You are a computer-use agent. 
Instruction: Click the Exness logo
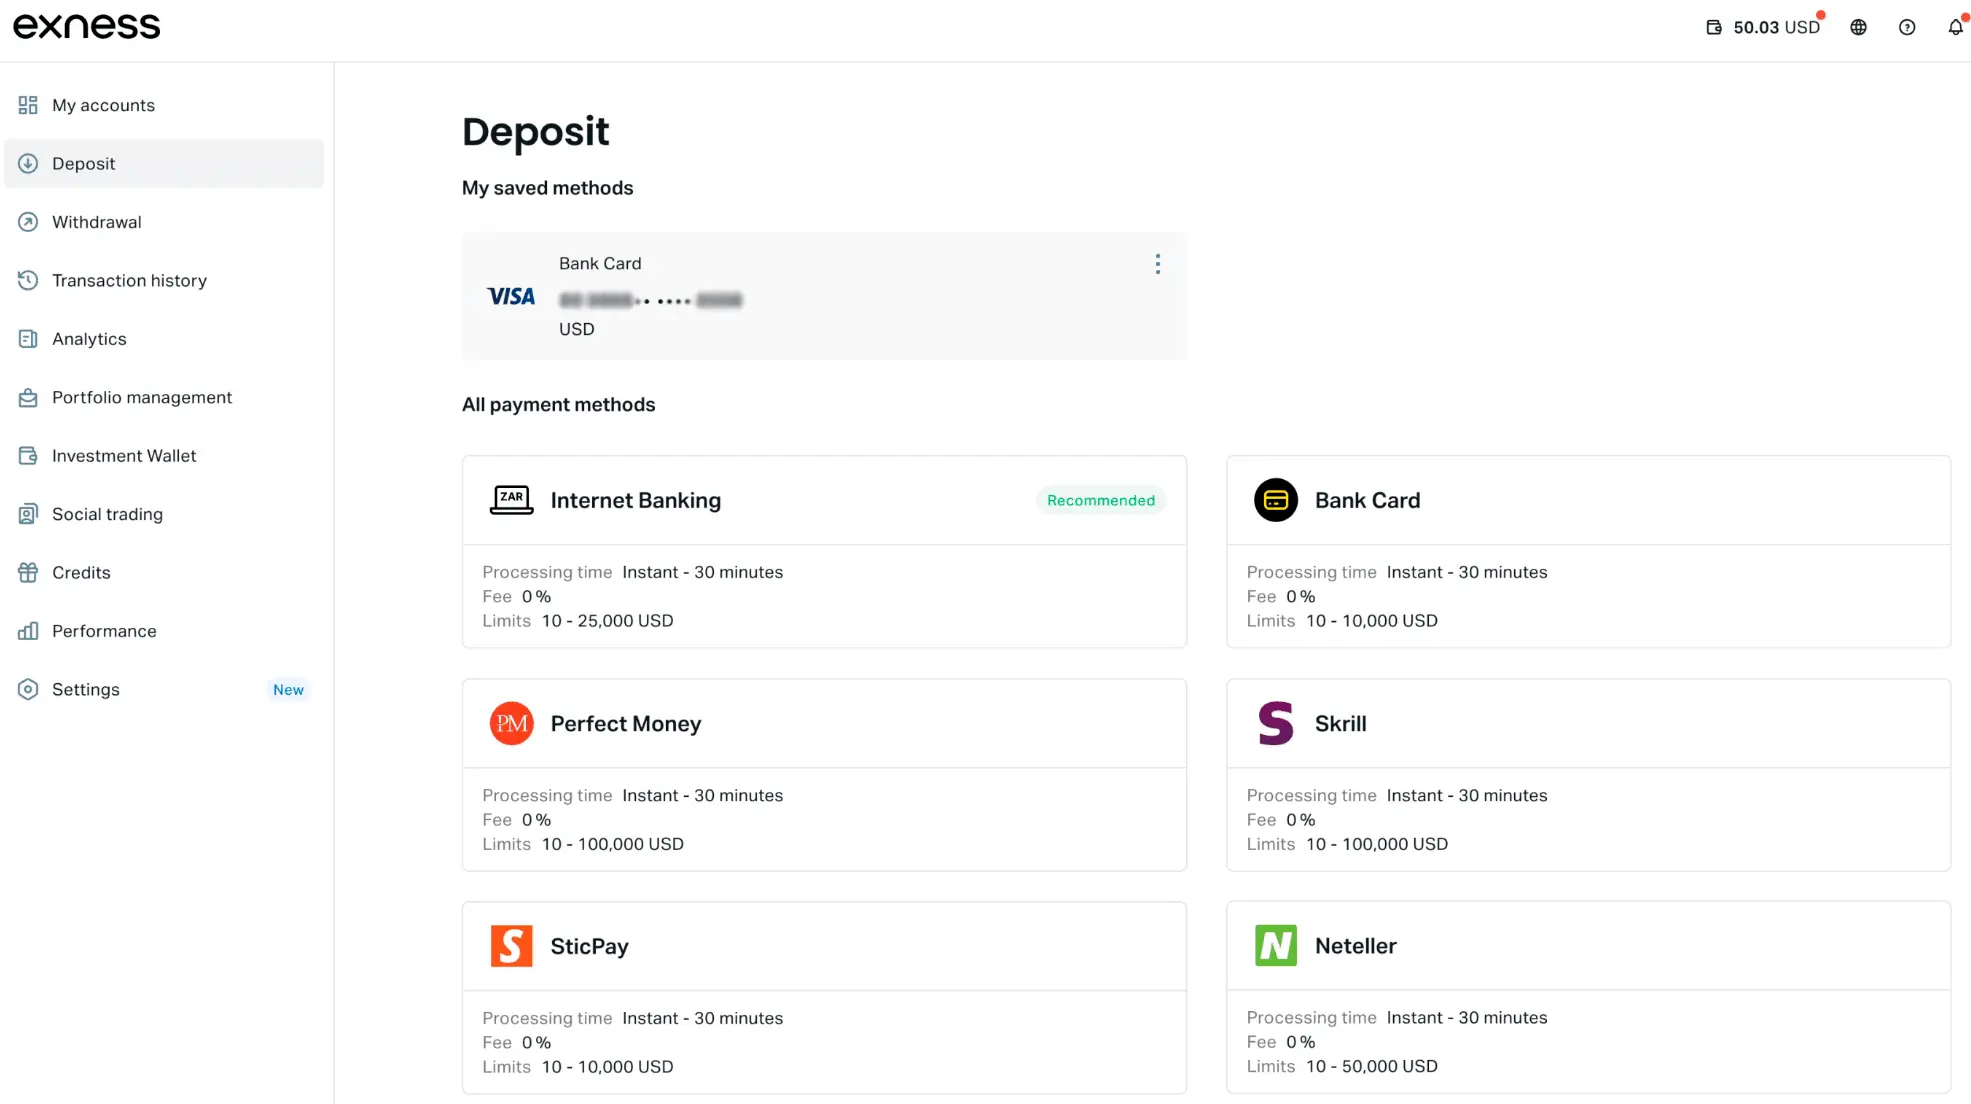coord(86,26)
